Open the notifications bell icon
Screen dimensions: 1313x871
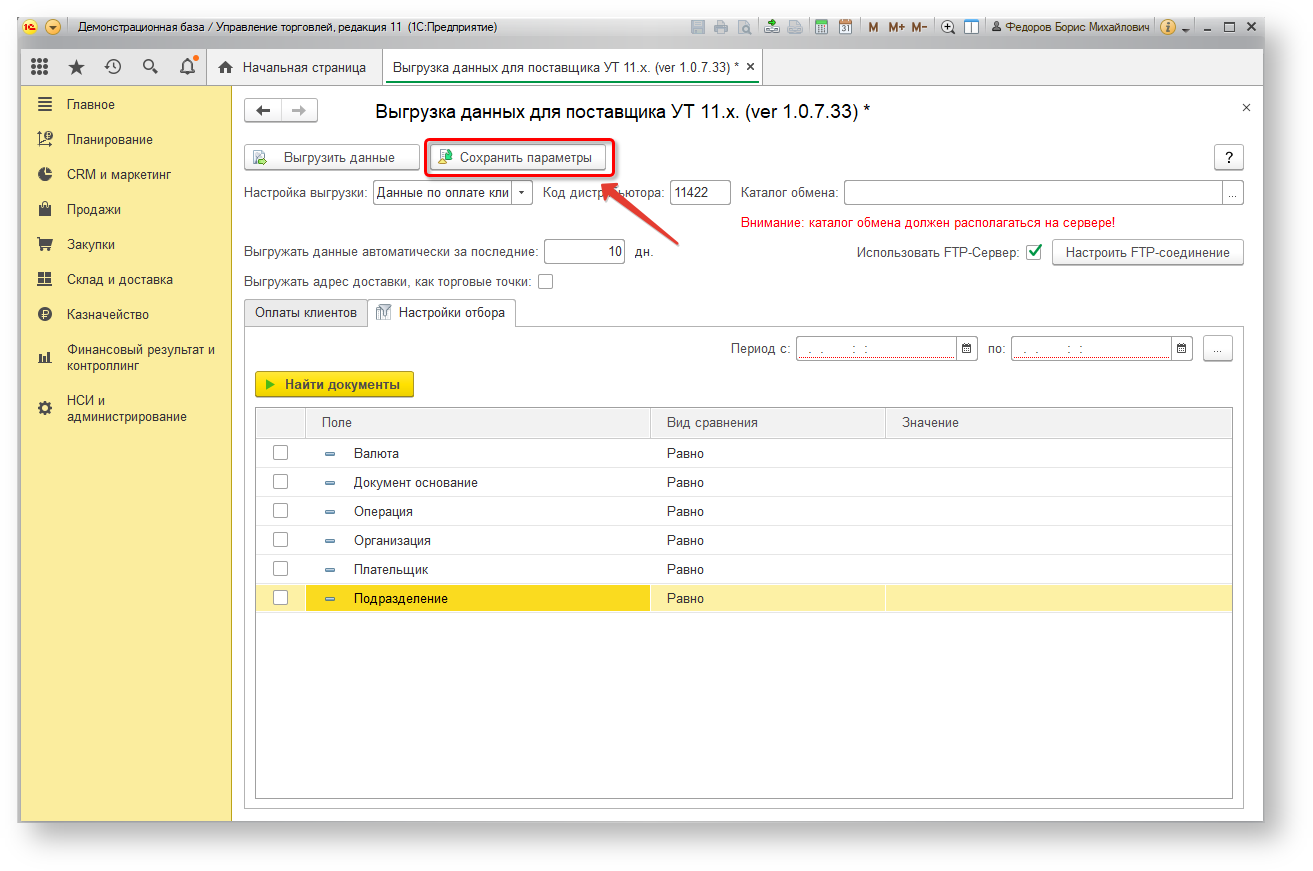pyautogui.click(x=187, y=67)
